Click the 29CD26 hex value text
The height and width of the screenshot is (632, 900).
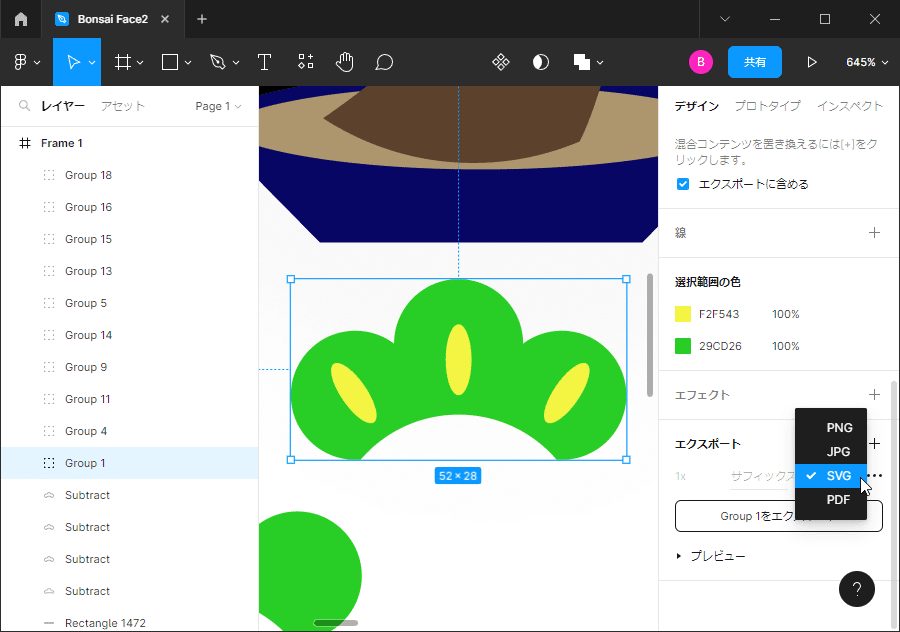point(720,346)
